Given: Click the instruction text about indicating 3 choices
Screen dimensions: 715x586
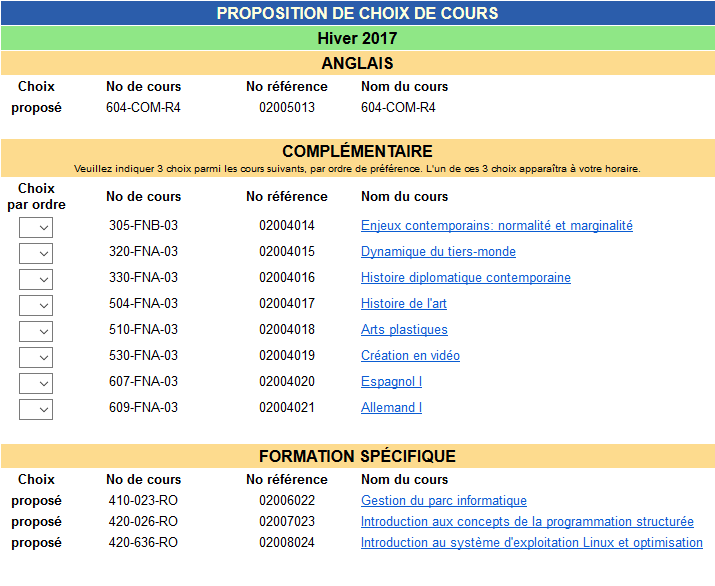Looking at the screenshot, I should click(358, 169).
